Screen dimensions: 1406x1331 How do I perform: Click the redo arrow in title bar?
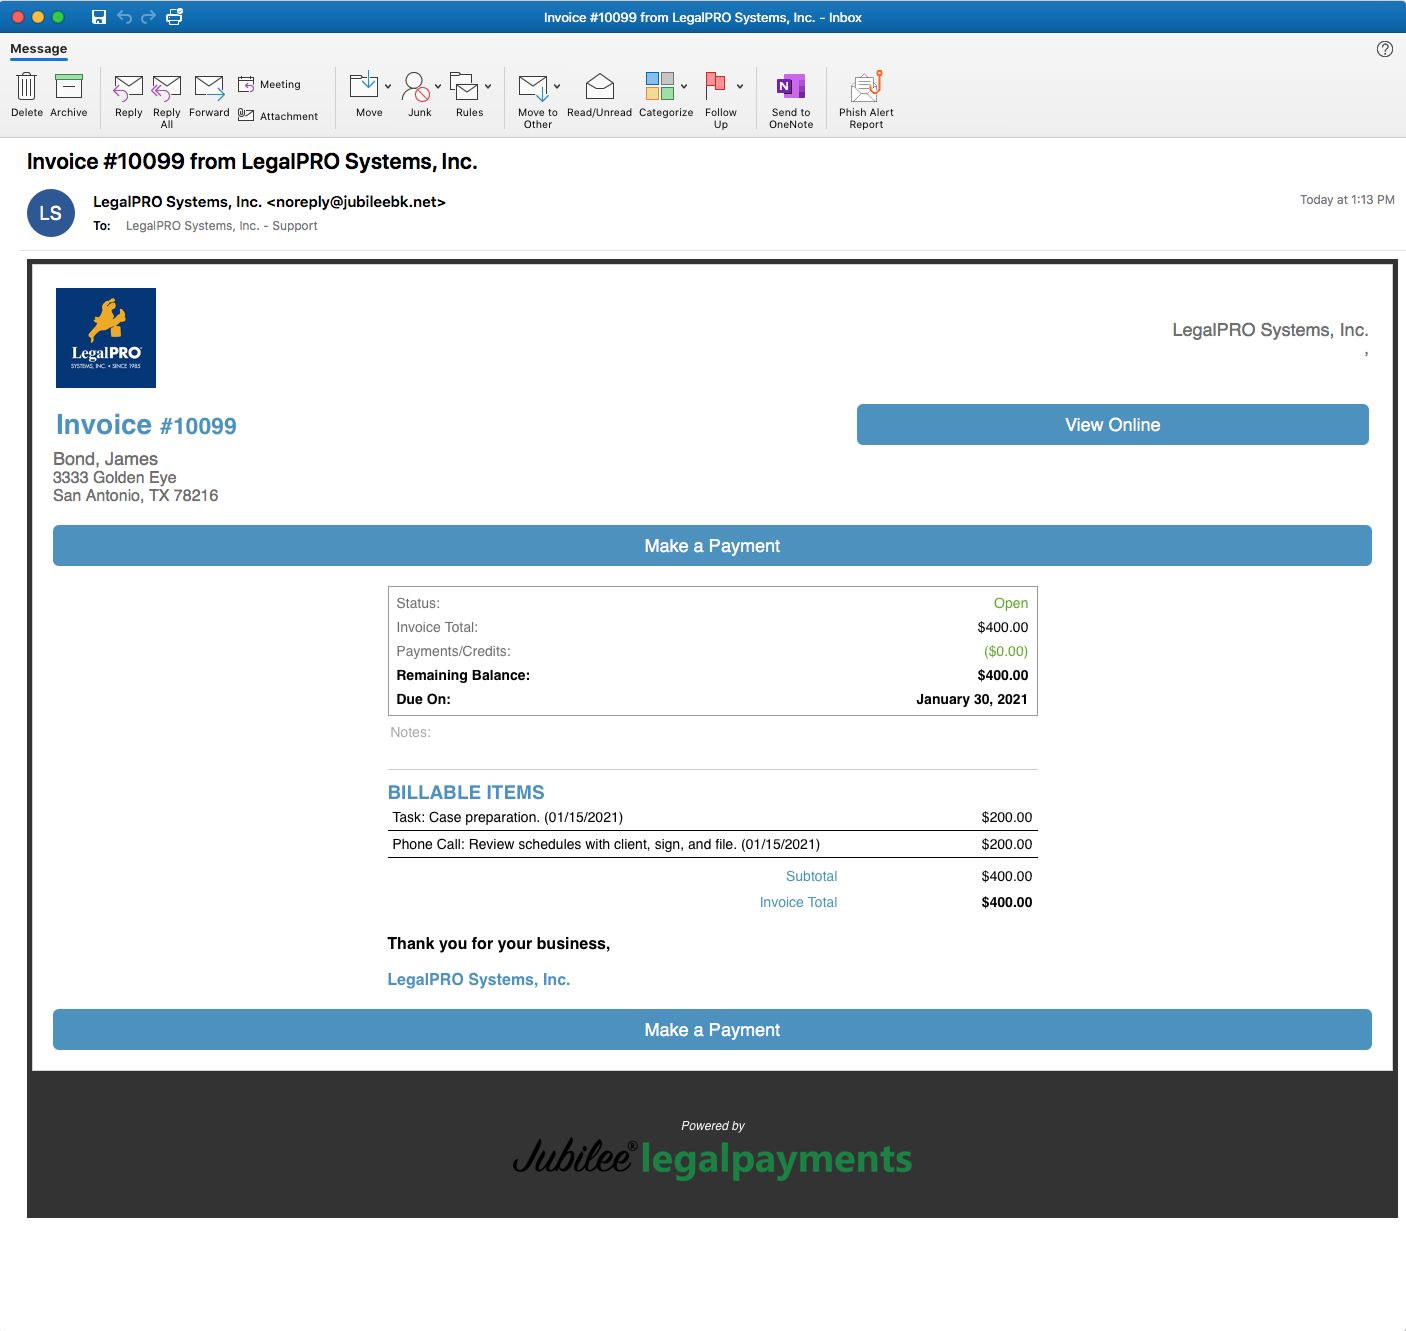pyautogui.click(x=148, y=17)
